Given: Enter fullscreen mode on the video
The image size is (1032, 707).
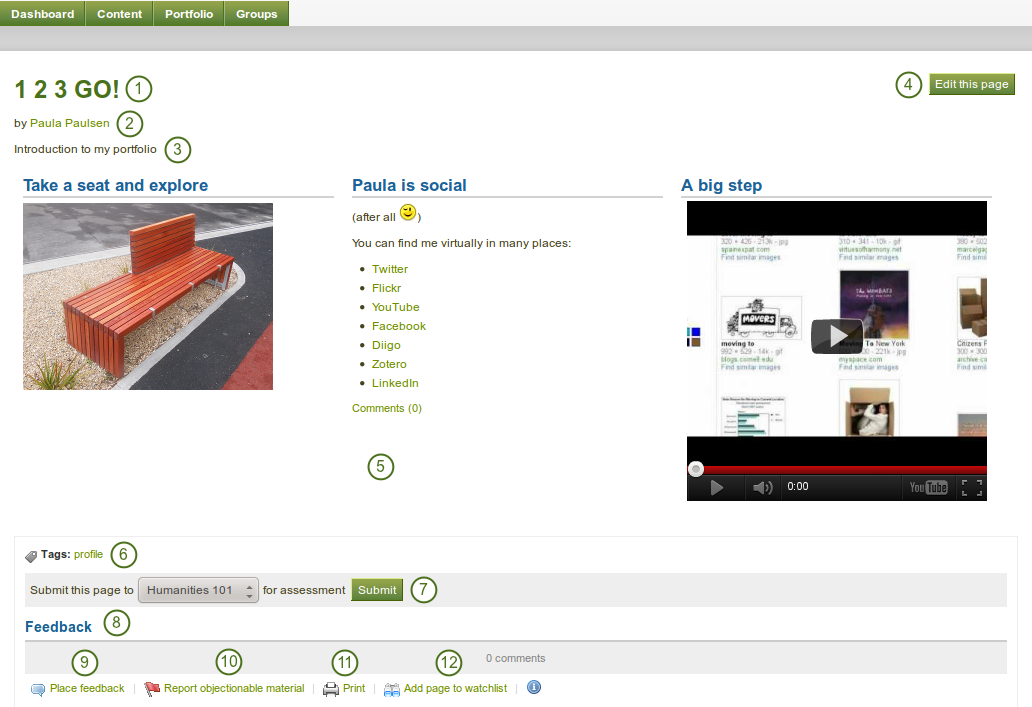Looking at the screenshot, I should (971, 488).
